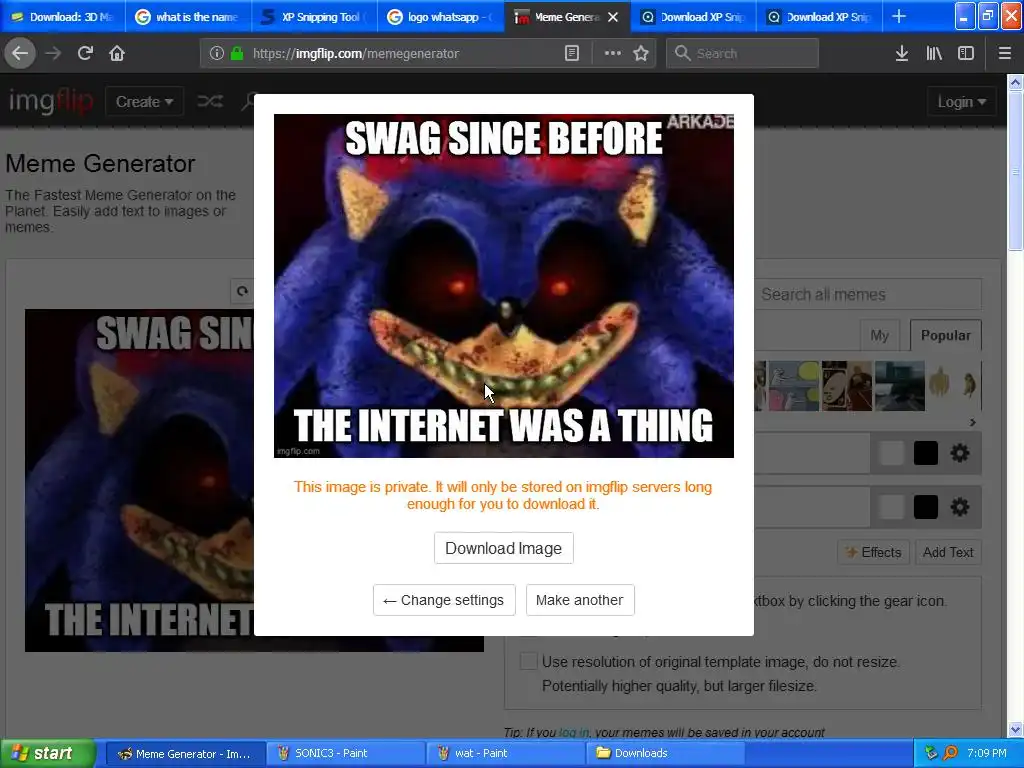Open page actions three-dots menu
Screen dimensions: 1024x768
613,54
